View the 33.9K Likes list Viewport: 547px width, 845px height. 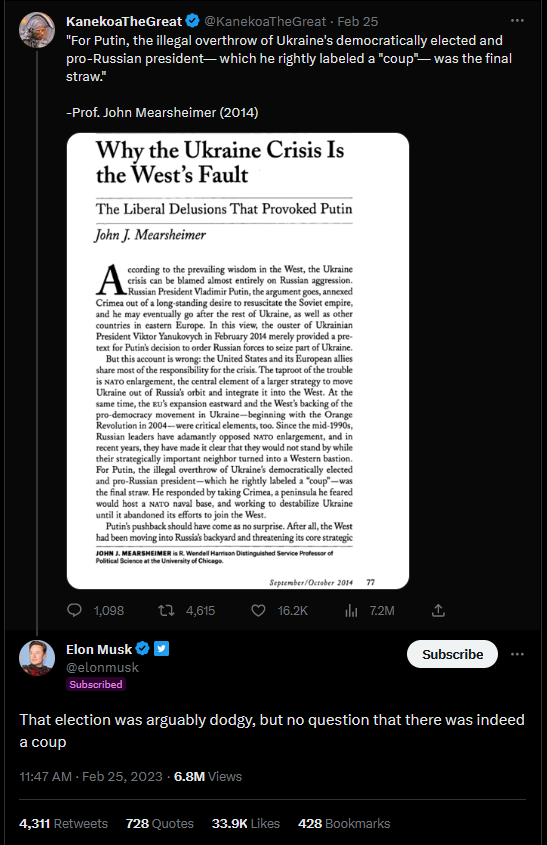coord(246,823)
